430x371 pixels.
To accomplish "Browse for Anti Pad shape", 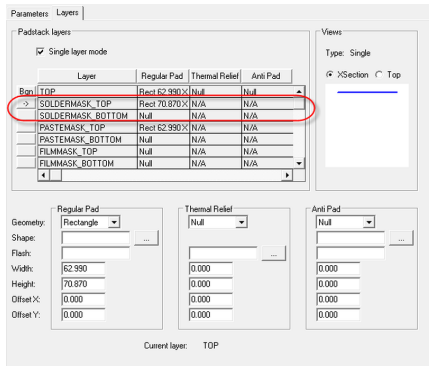I will click(x=401, y=238).
